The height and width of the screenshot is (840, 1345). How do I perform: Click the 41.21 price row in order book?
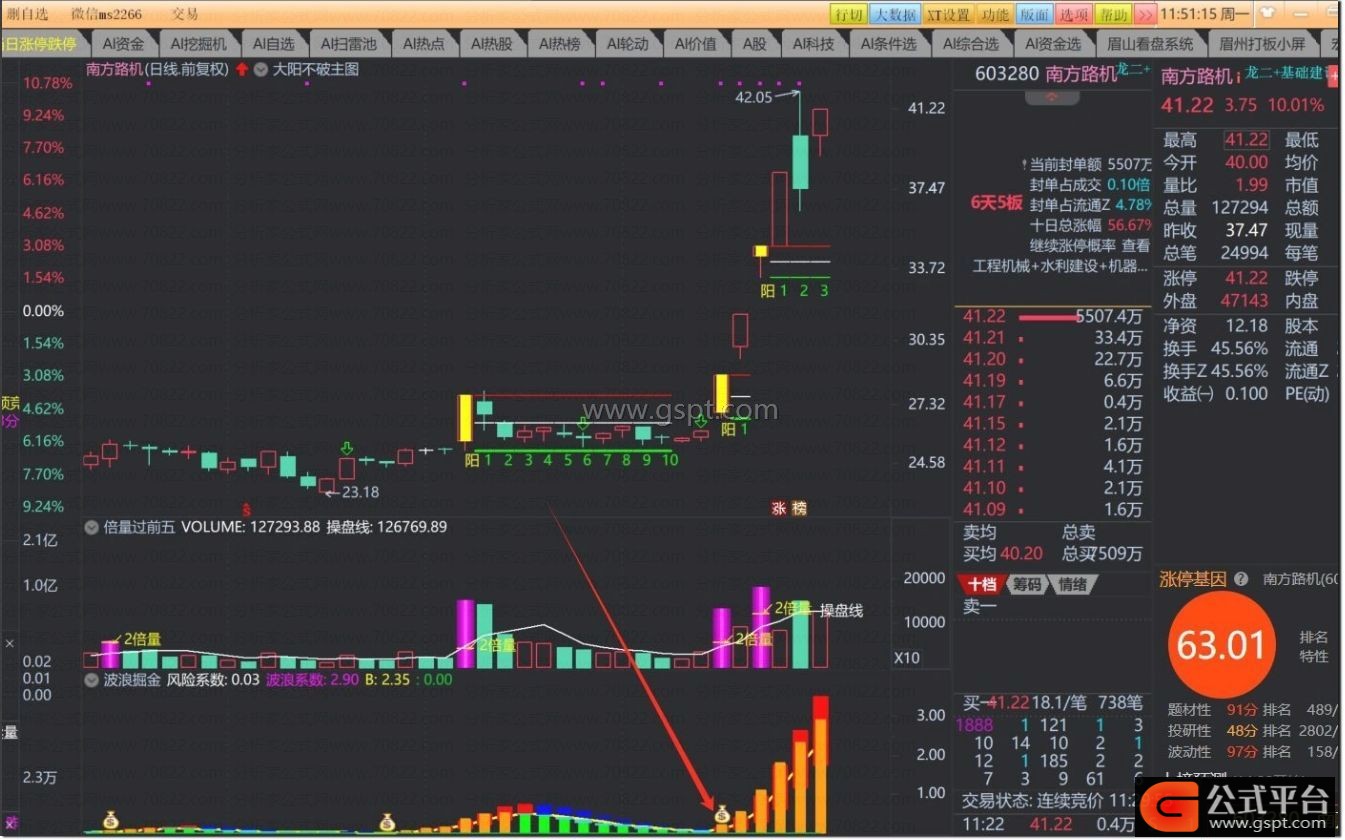click(1052, 338)
